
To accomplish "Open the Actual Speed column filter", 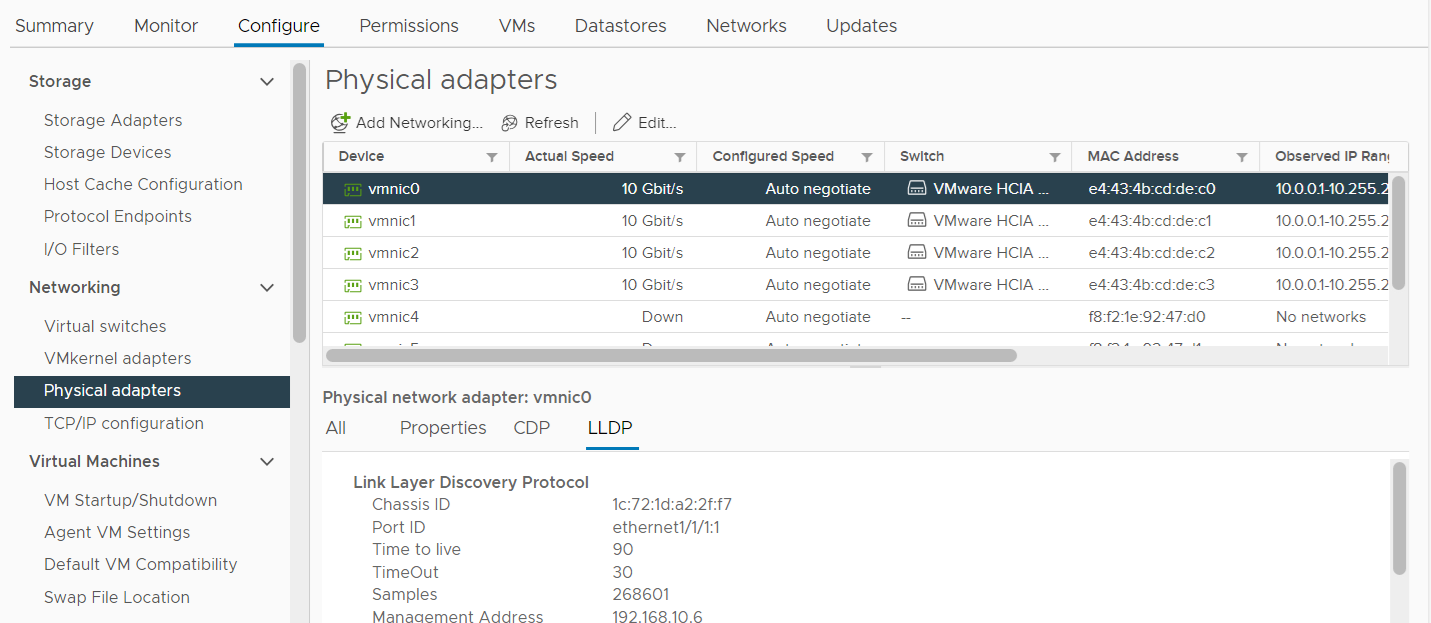I will pyautogui.click(x=681, y=156).
